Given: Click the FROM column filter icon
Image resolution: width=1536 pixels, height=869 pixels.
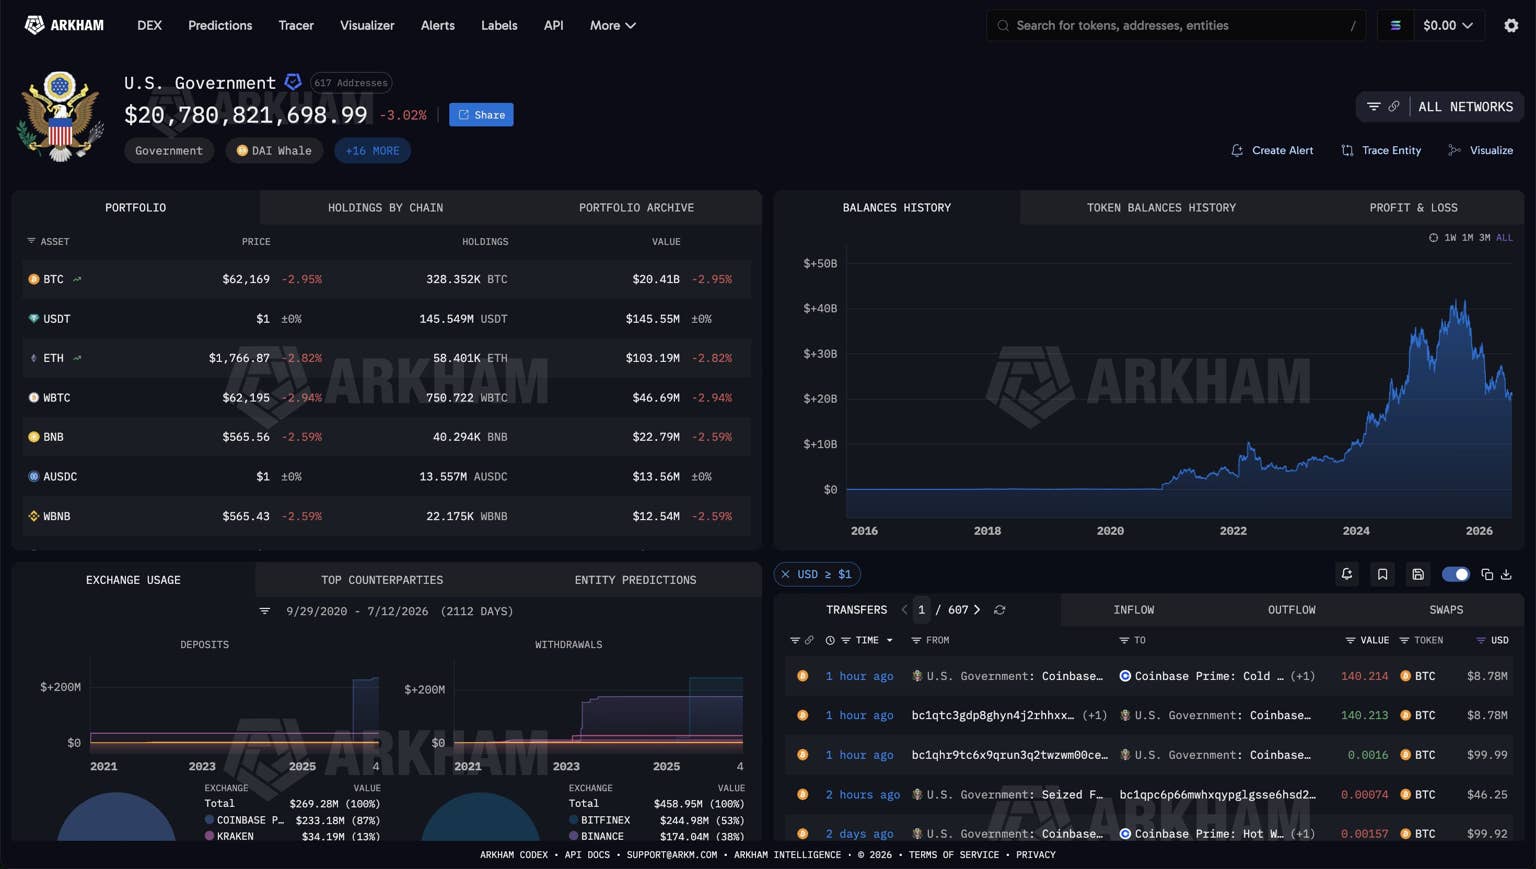Looking at the screenshot, I should [916, 640].
